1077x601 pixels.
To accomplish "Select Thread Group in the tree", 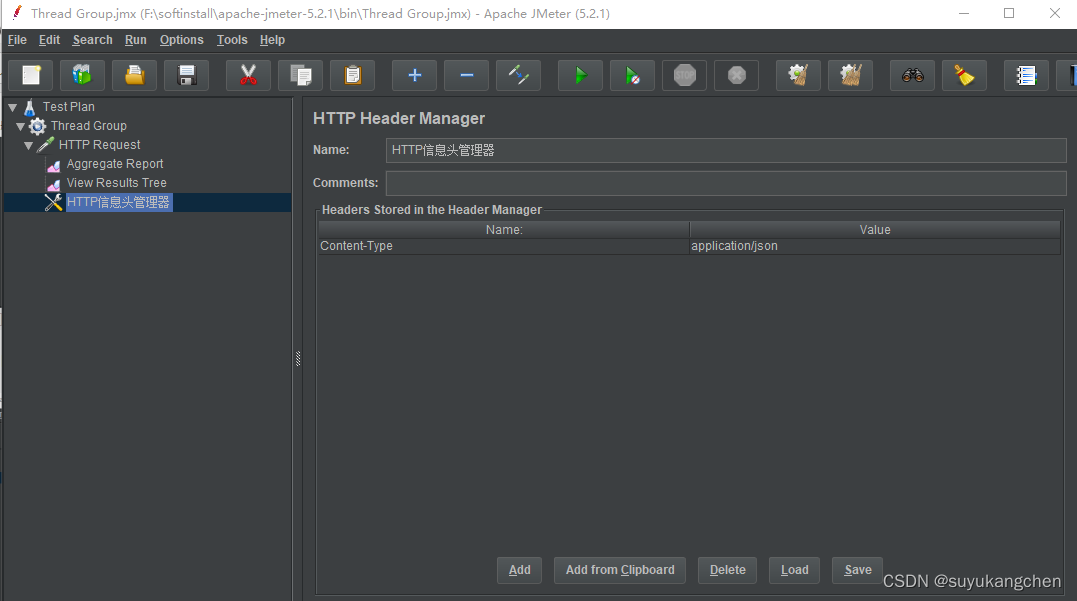I will (x=89, y=126).
